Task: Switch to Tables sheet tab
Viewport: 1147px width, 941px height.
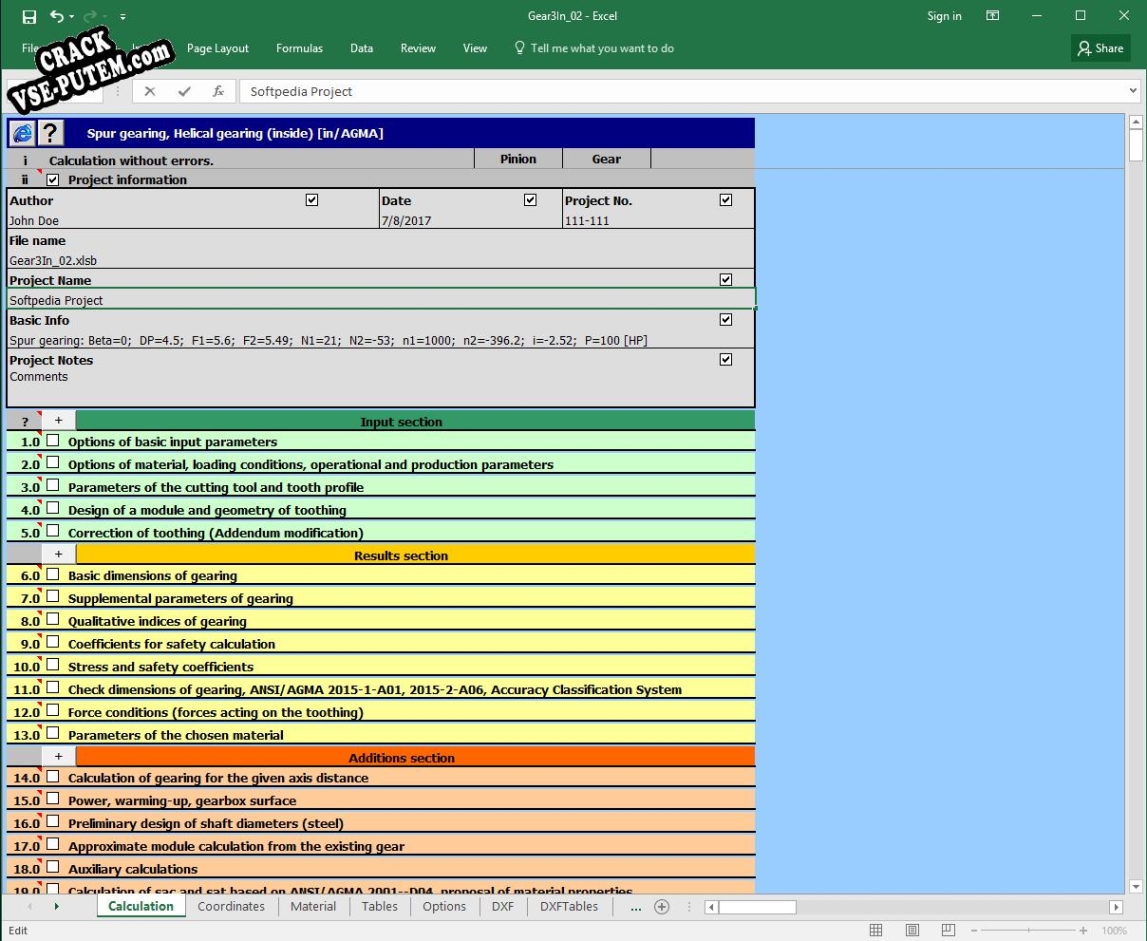Action: point(380,907)
